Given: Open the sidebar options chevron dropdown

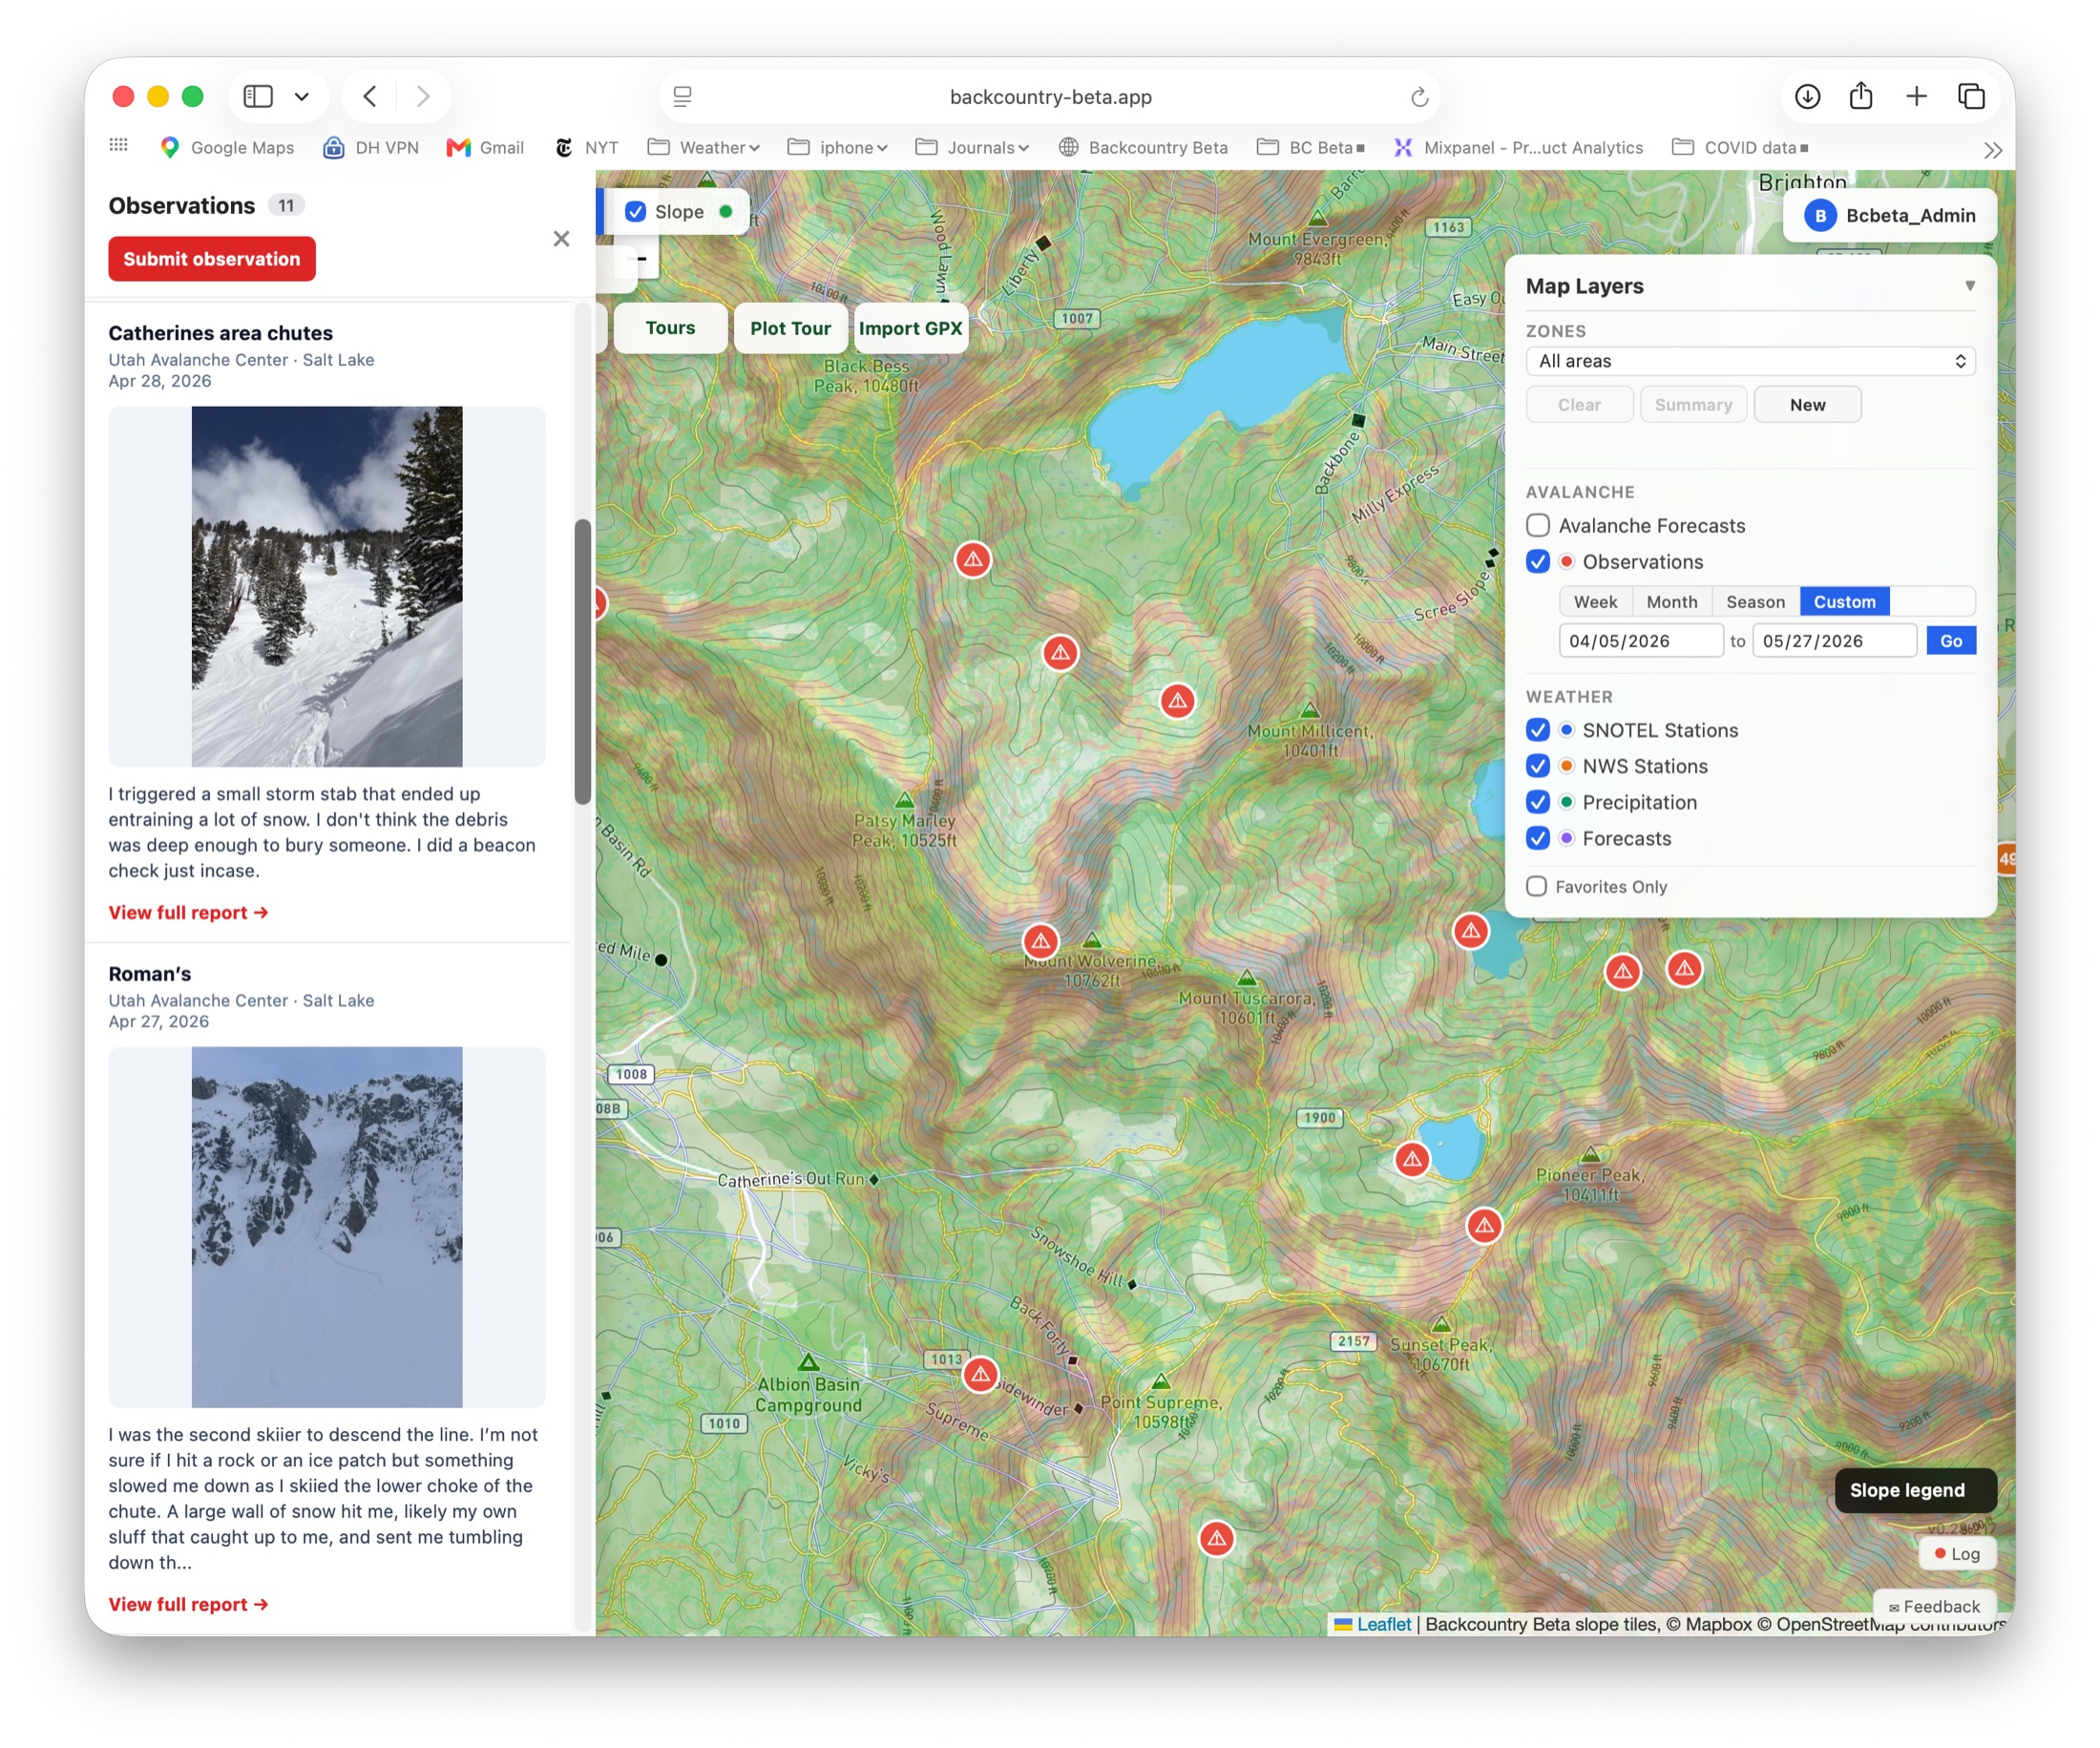Looking at the screenshot, I should (301, 96).
